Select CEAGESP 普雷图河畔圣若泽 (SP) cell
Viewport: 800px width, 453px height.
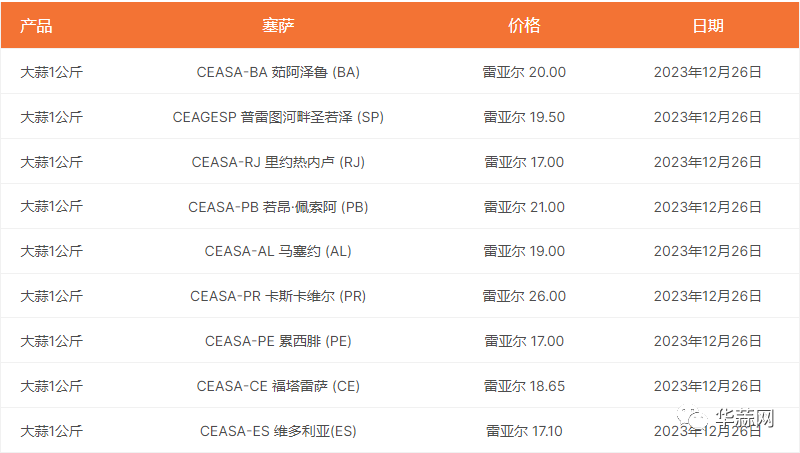[x=278, y=117]
